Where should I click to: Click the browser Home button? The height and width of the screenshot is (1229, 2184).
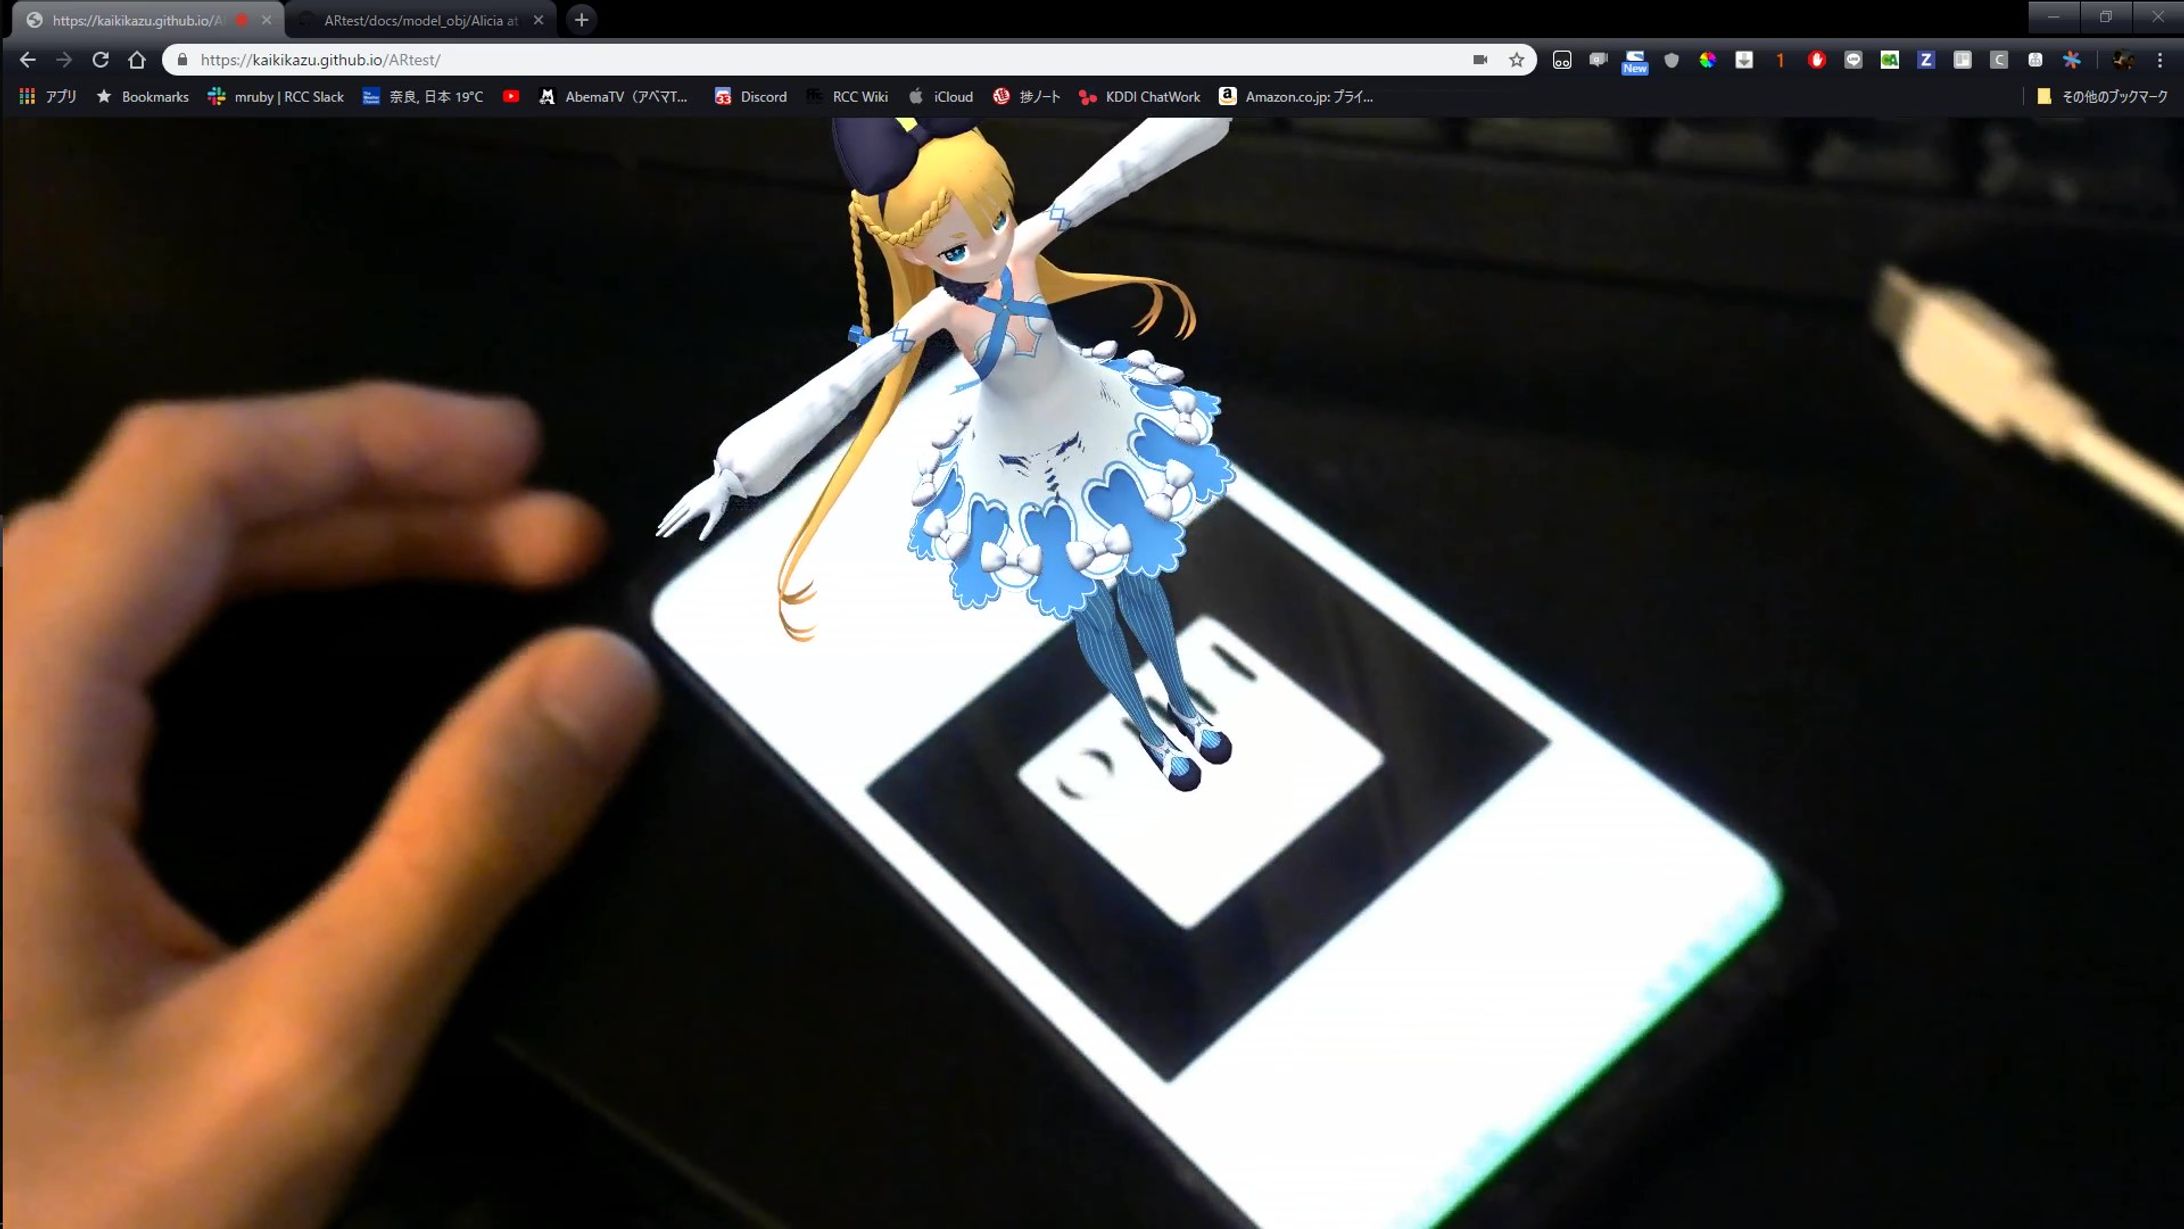point(138,60)
